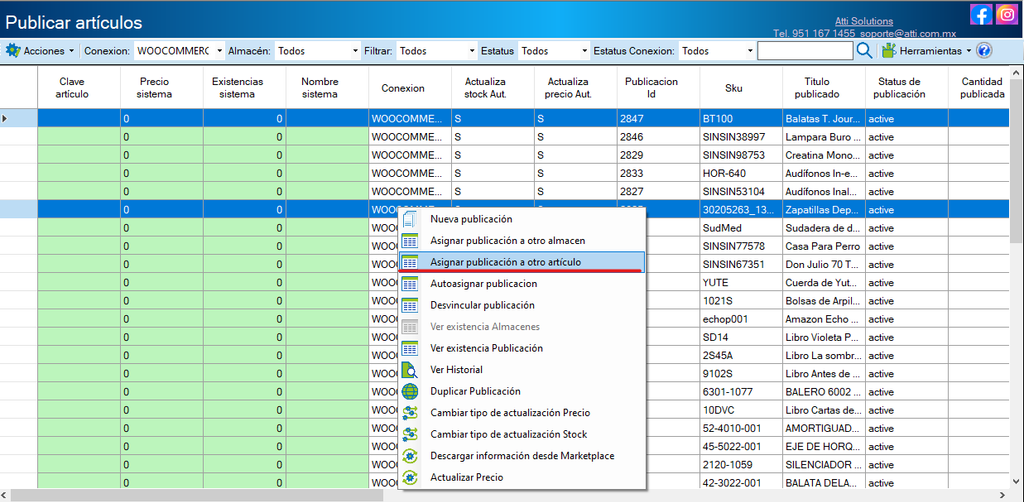Screen dimensions: 1024x502
Task: Select the BT100 Sku cell
Action: [741, 119]
